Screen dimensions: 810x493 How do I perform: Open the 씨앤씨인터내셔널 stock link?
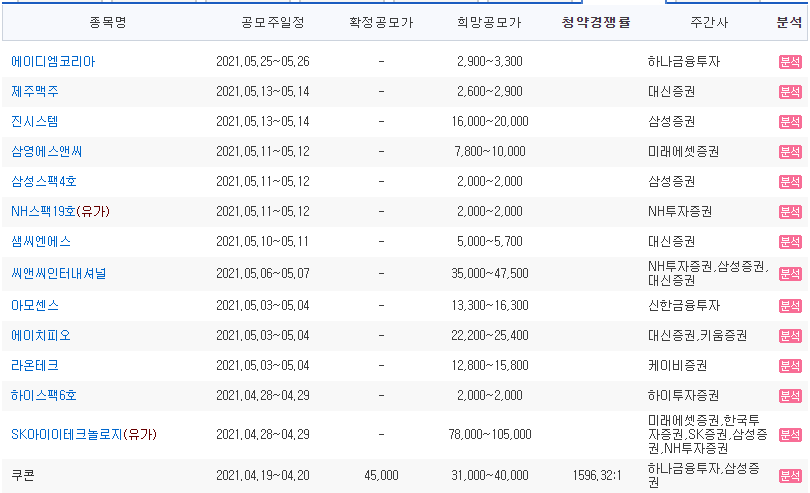(58, 273)
